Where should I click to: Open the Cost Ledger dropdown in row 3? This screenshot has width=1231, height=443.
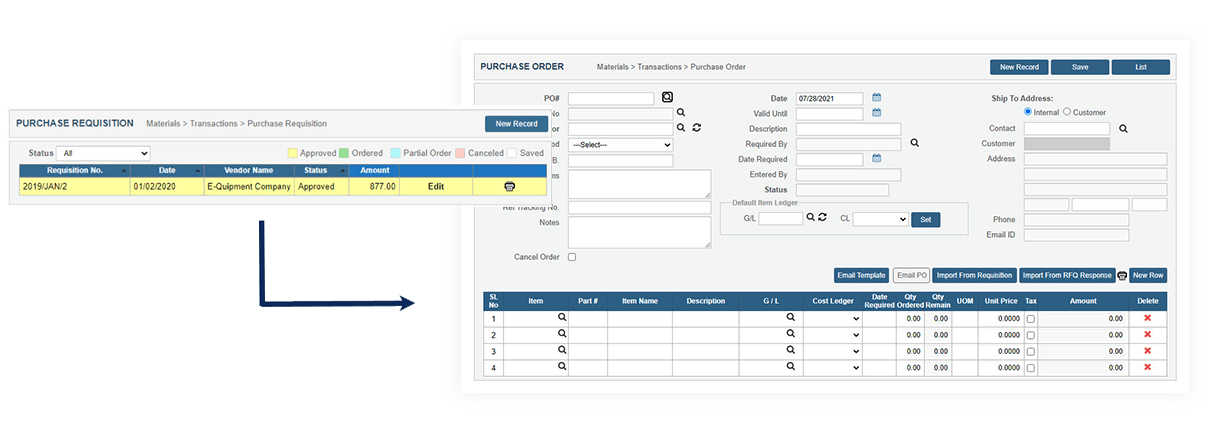[x=833, y=351]
